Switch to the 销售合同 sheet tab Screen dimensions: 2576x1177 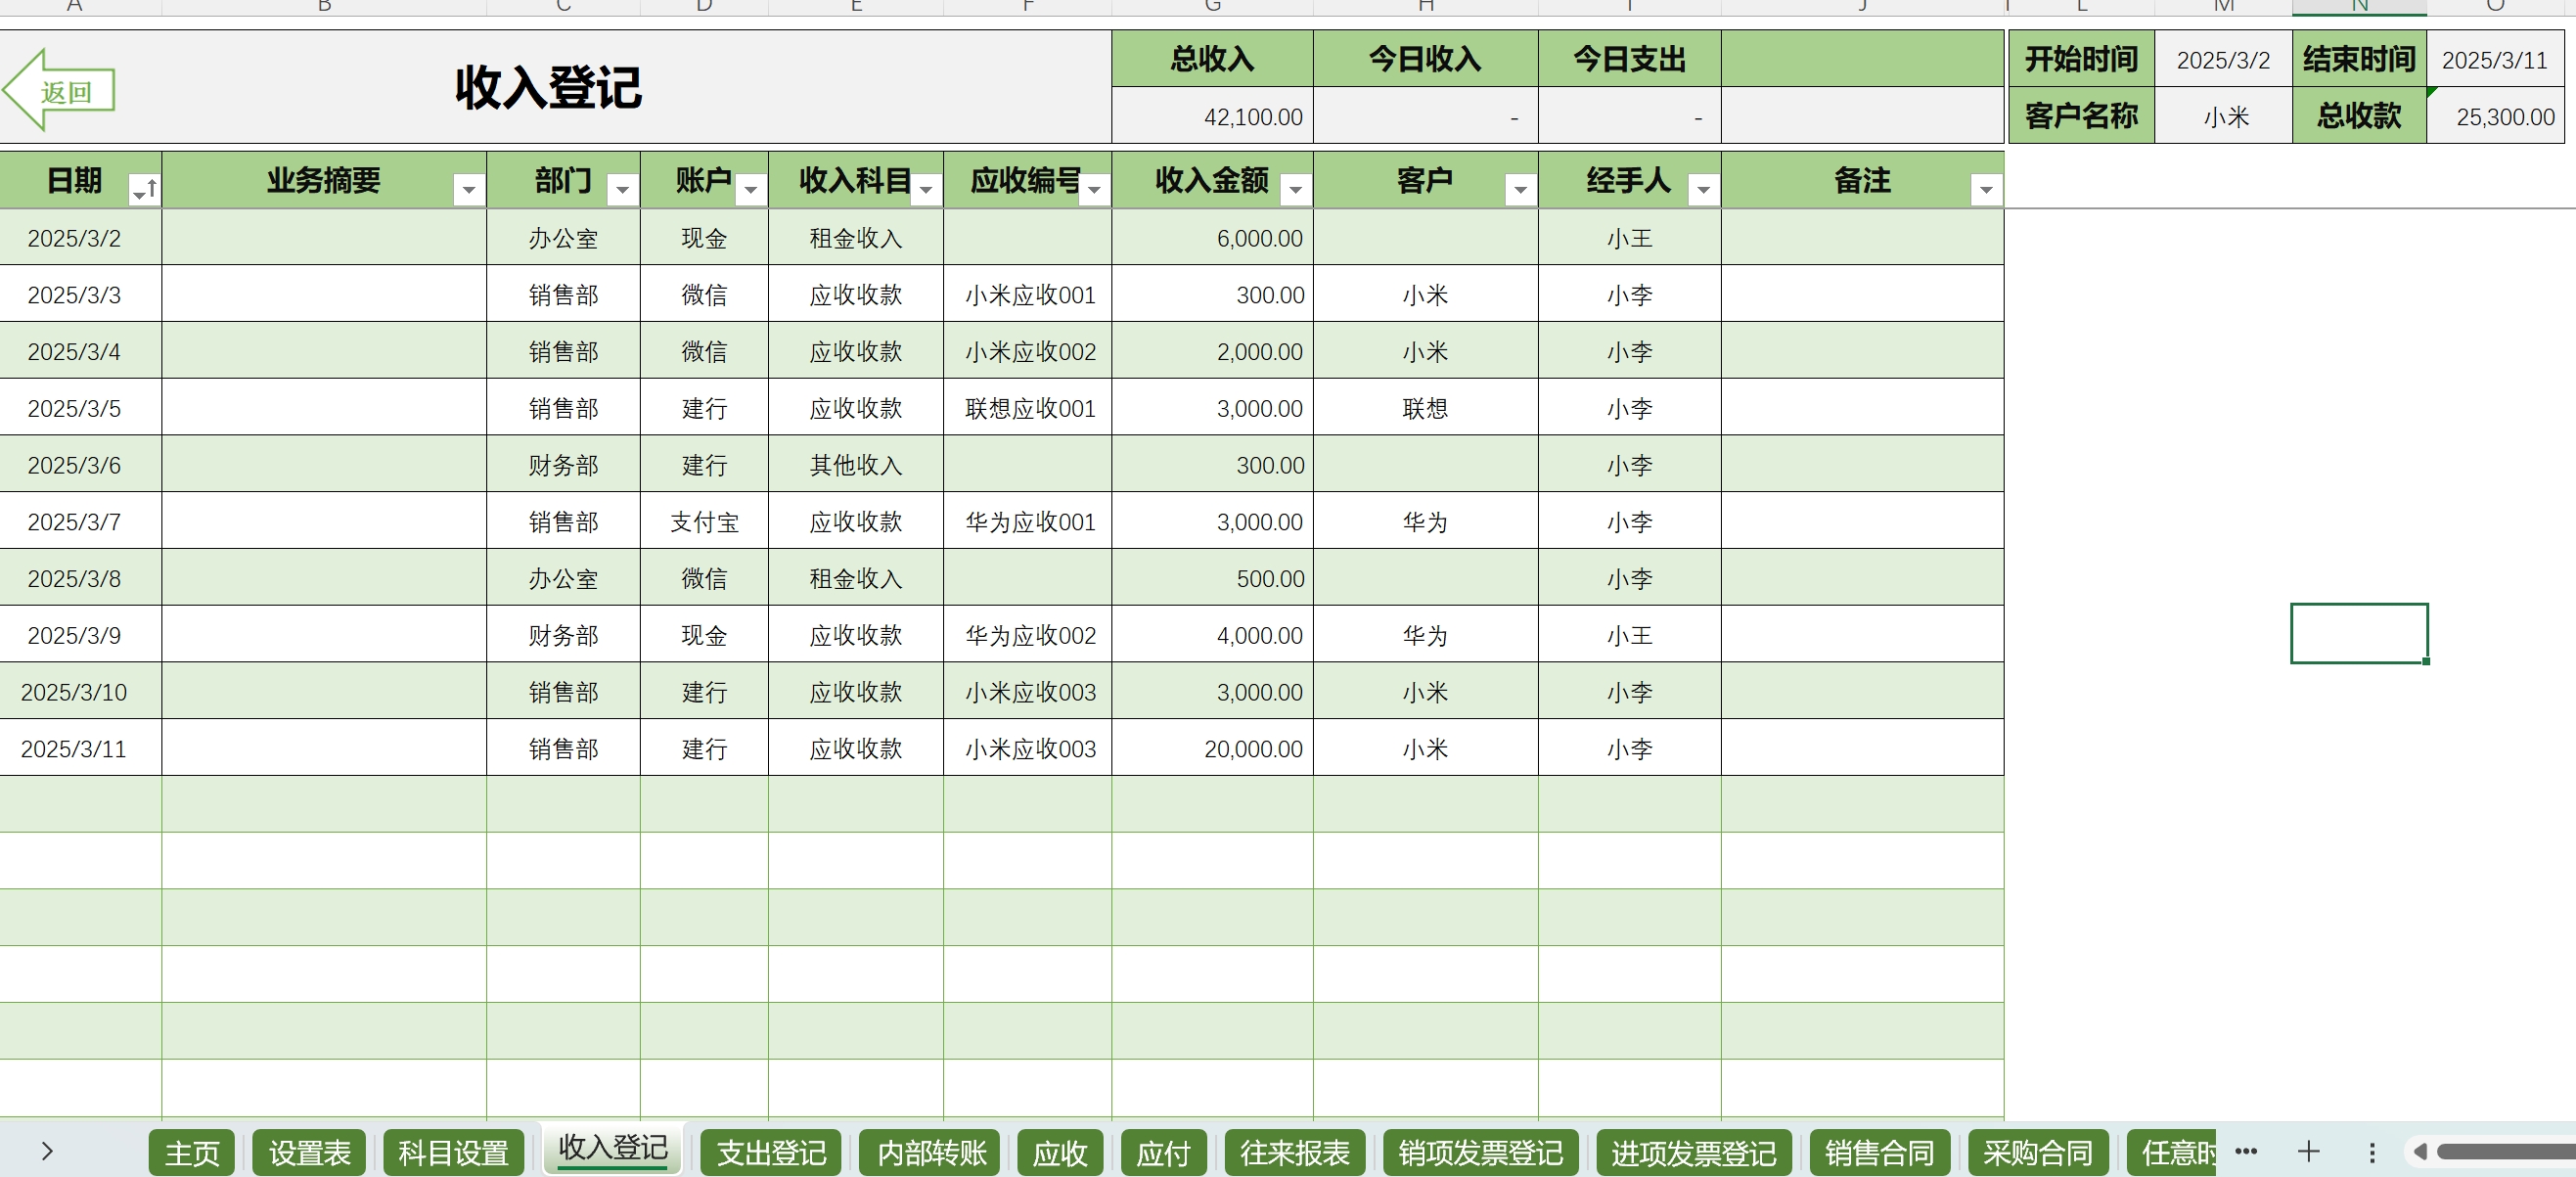(1880, 1153)
